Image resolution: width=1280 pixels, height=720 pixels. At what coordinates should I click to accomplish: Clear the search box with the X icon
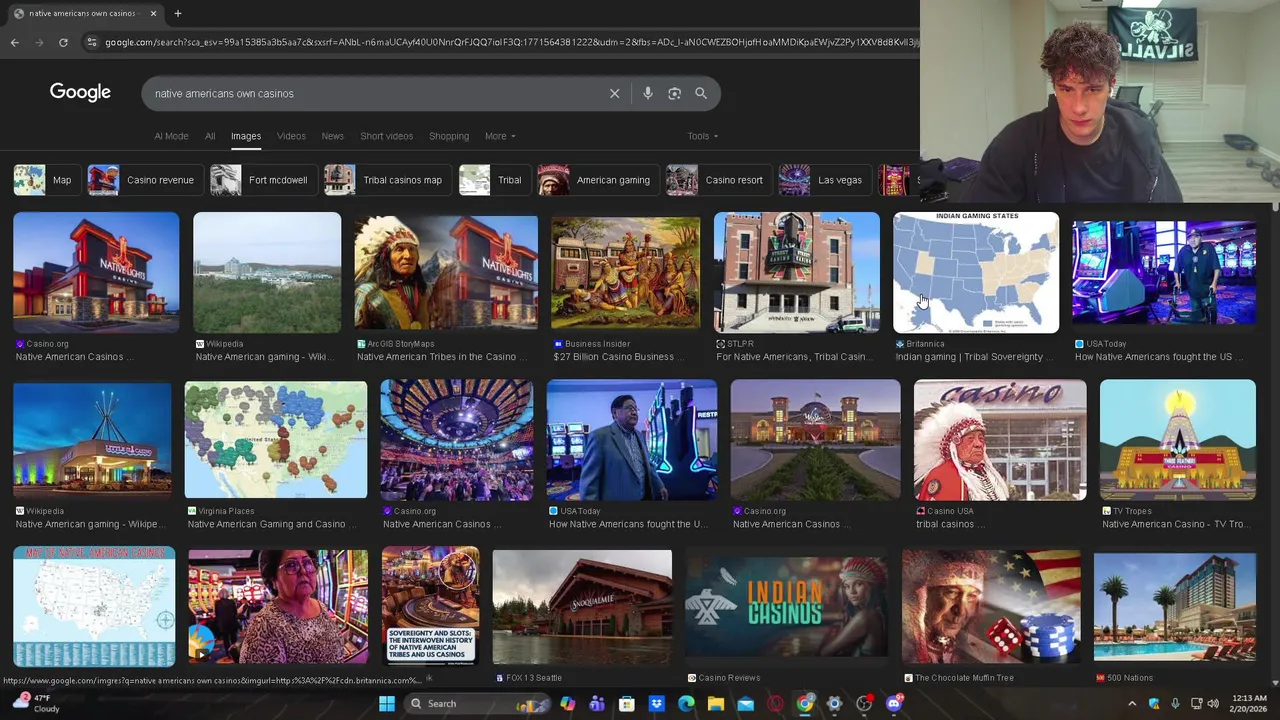[614, 93]
